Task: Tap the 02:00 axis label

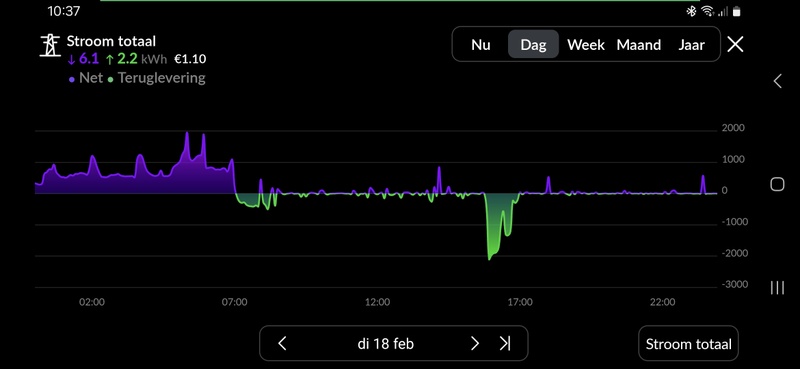Action: 92,302
